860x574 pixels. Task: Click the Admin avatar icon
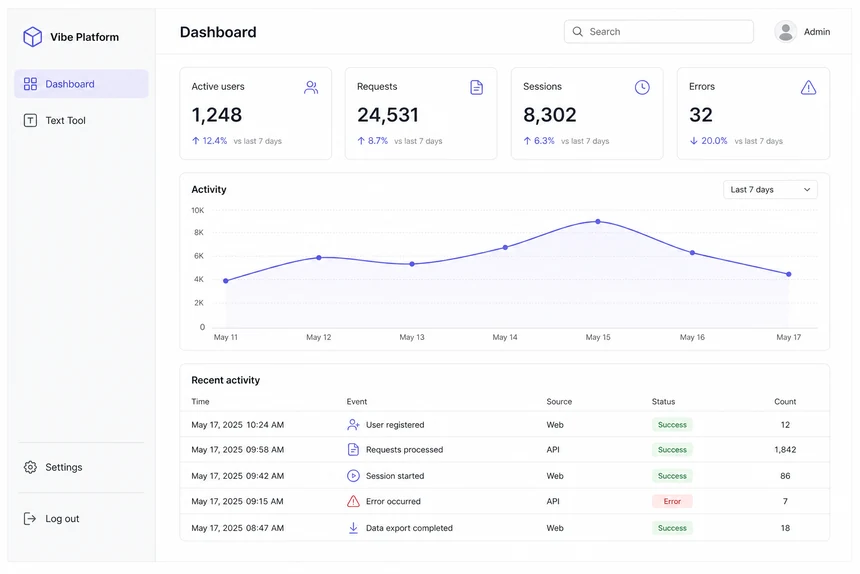(x=785, y=32)
